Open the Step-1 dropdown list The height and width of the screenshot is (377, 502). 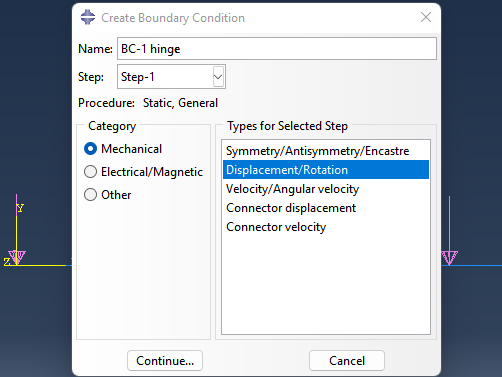171,77
